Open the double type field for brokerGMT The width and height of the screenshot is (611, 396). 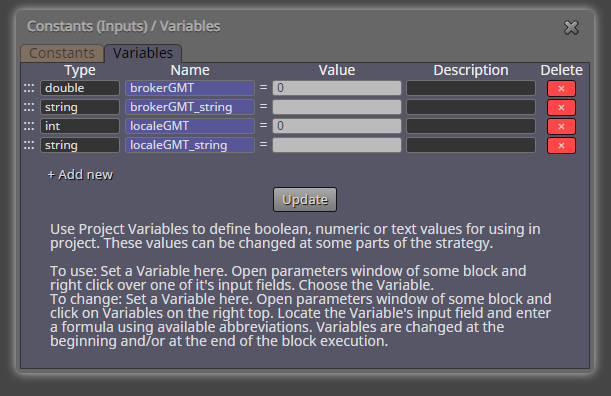pyautogui.click(x=80, y=88)
